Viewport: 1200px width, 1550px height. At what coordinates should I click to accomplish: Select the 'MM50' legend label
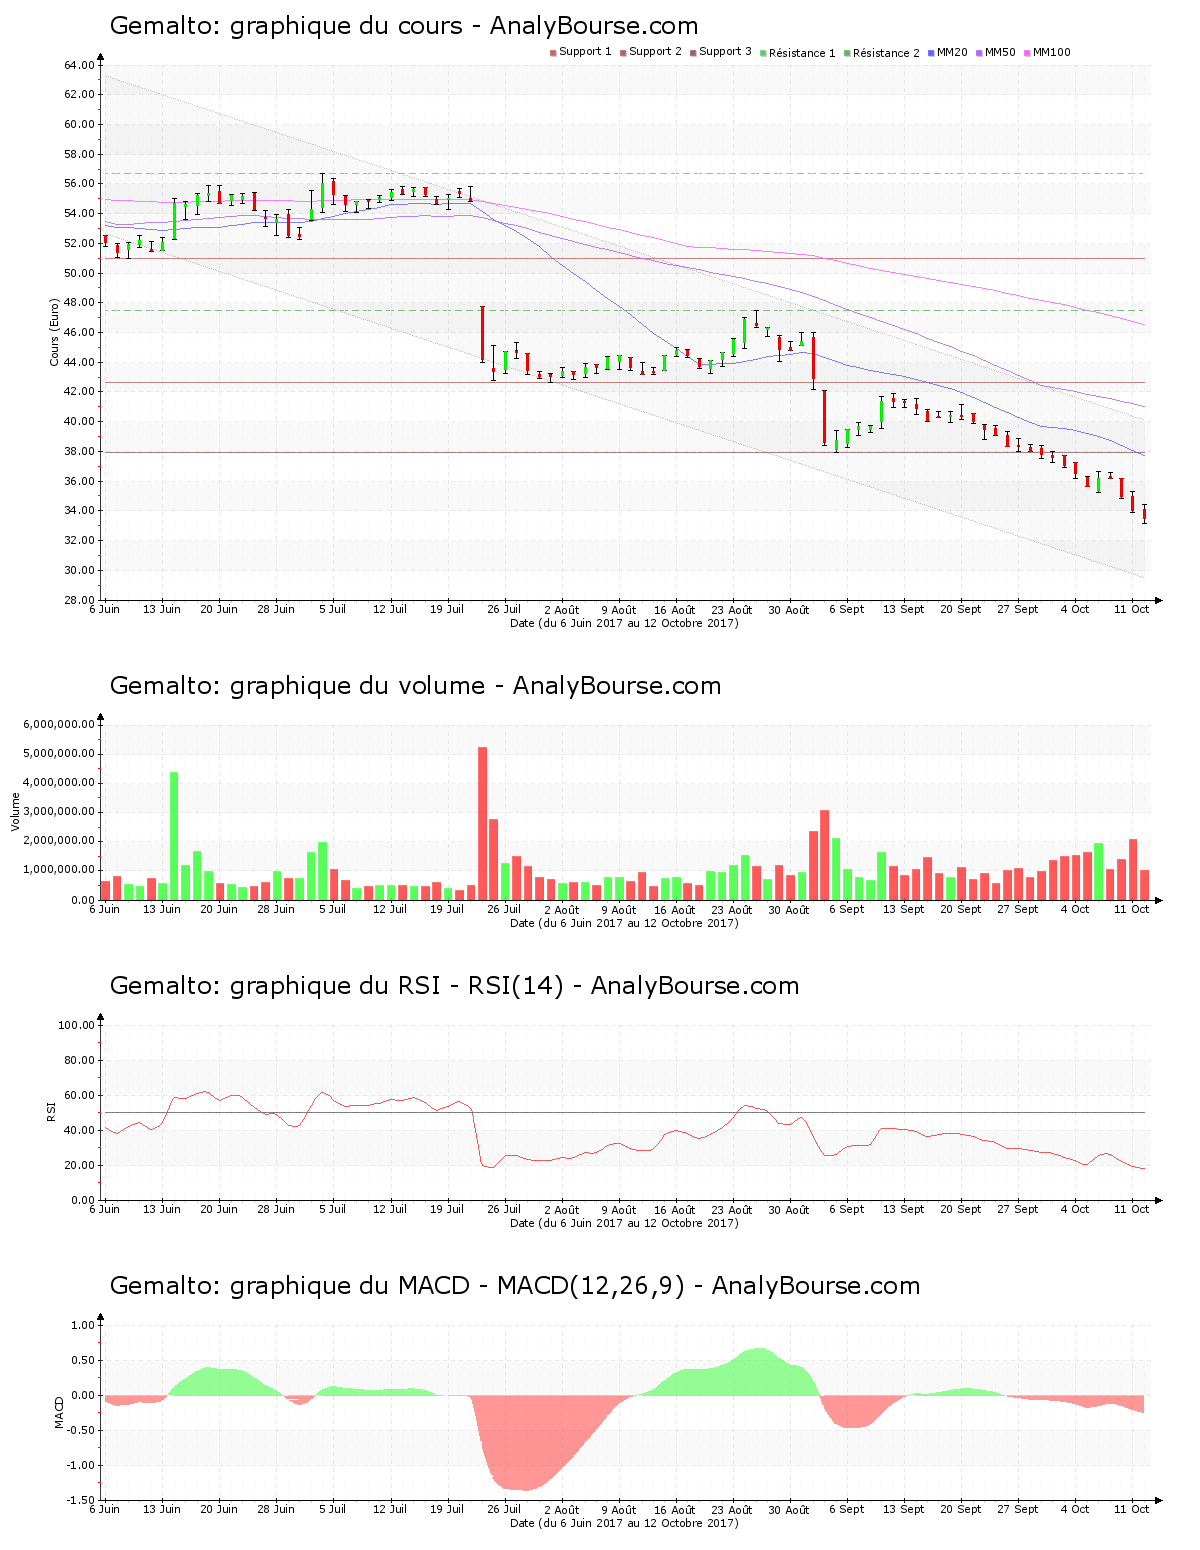pos(1000,52)
